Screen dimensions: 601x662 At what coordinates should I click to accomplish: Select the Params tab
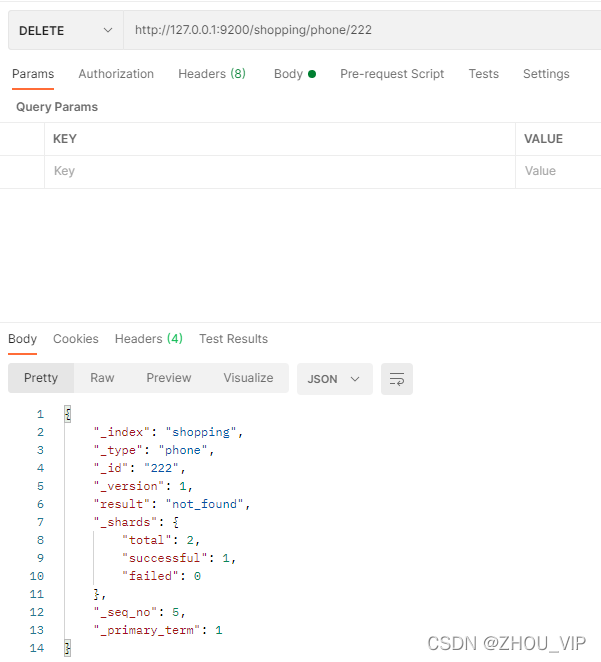[x=33, y=74]
